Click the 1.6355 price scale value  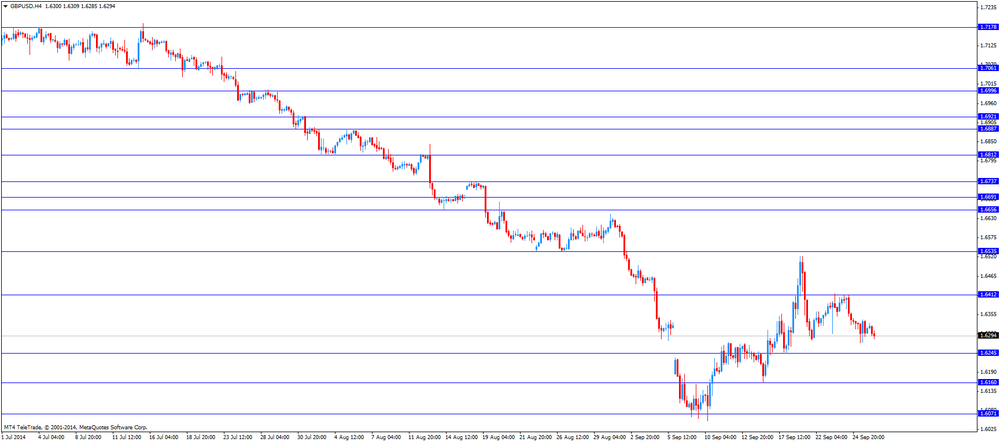pyautogui.click(x=989, y=314)
